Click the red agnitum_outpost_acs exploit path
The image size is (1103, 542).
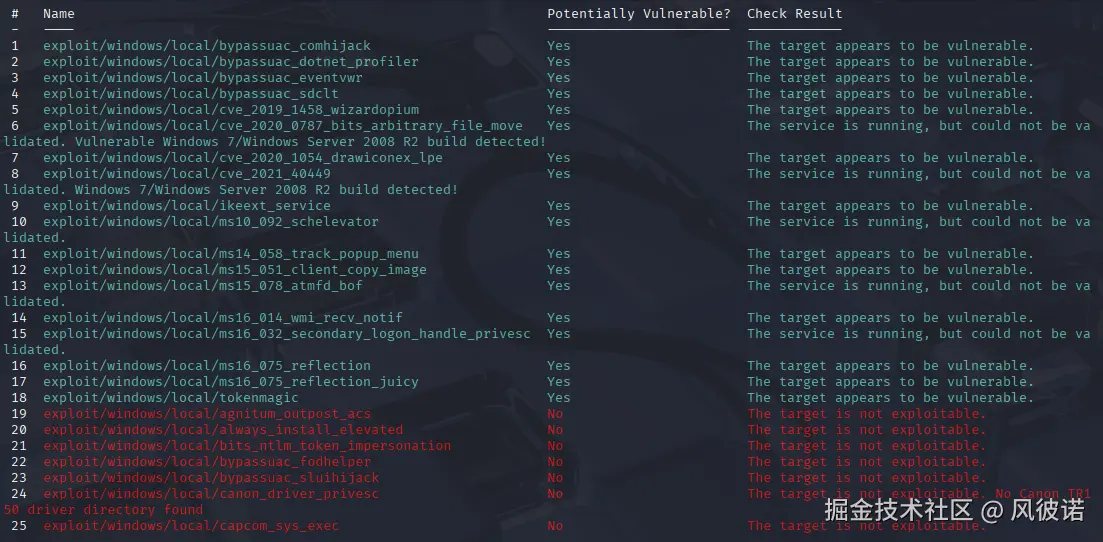click(x=207, y=414)
